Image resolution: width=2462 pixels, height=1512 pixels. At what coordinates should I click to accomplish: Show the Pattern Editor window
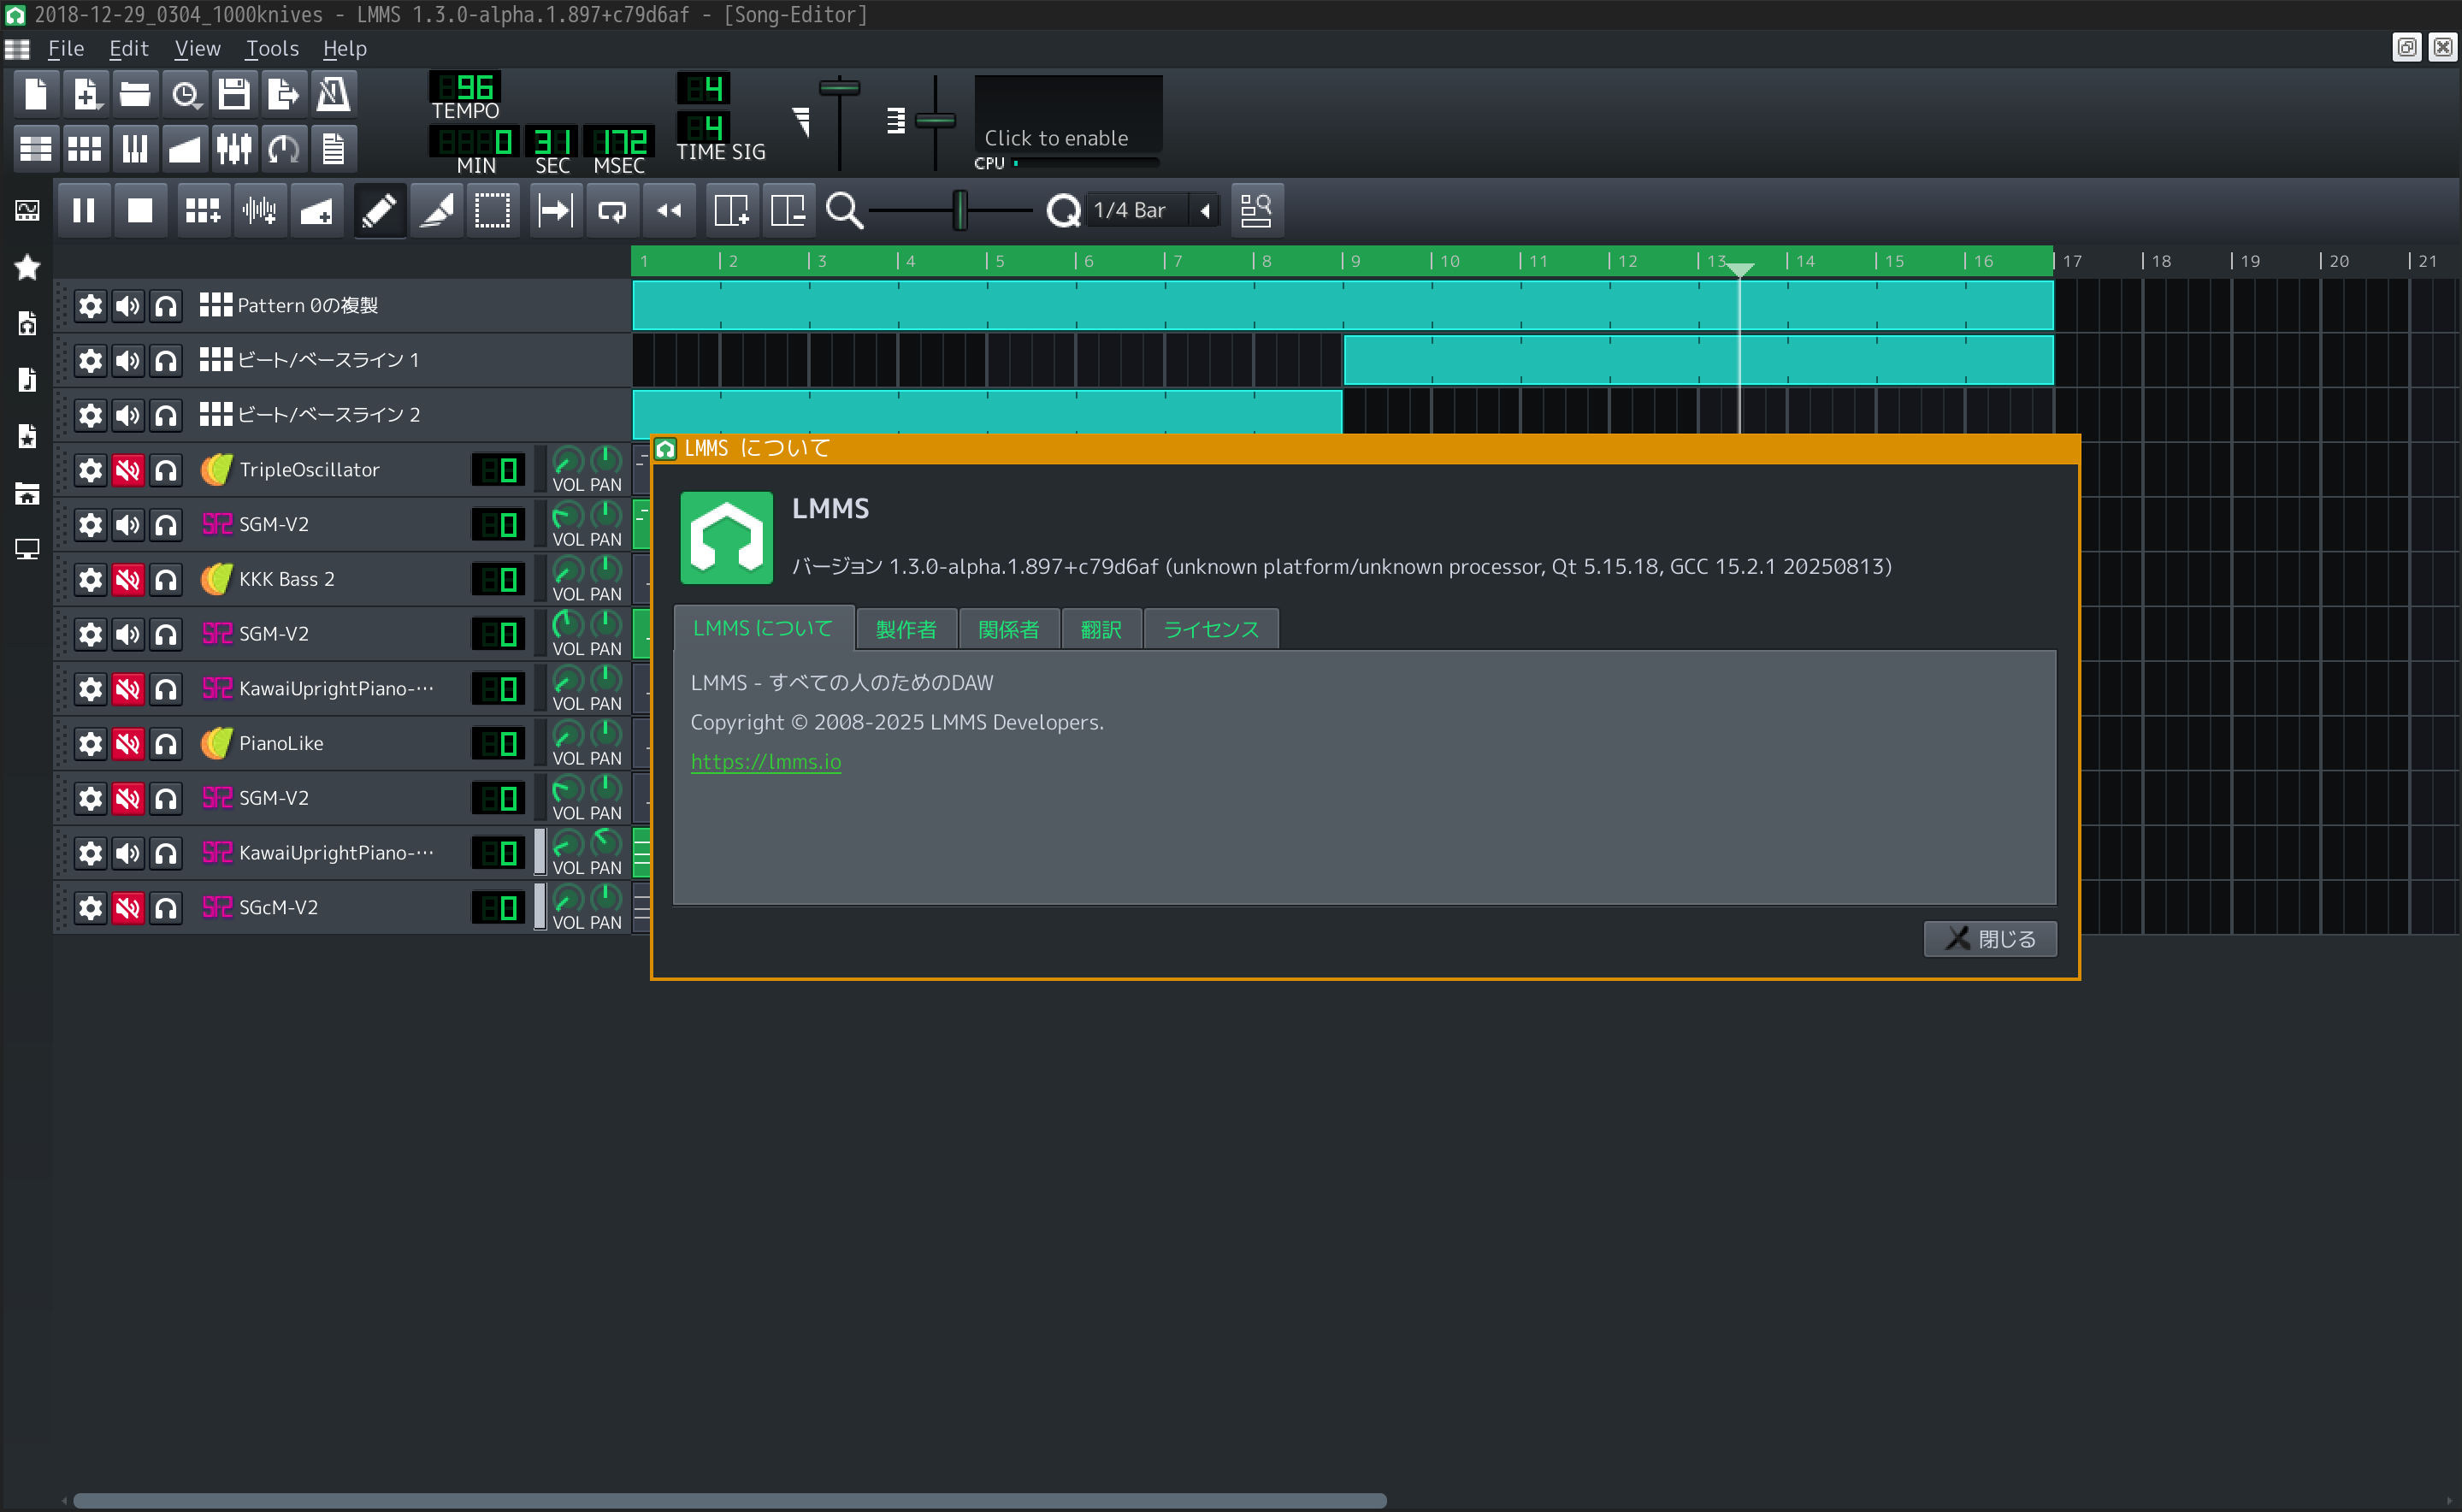(x=86, y=149)
